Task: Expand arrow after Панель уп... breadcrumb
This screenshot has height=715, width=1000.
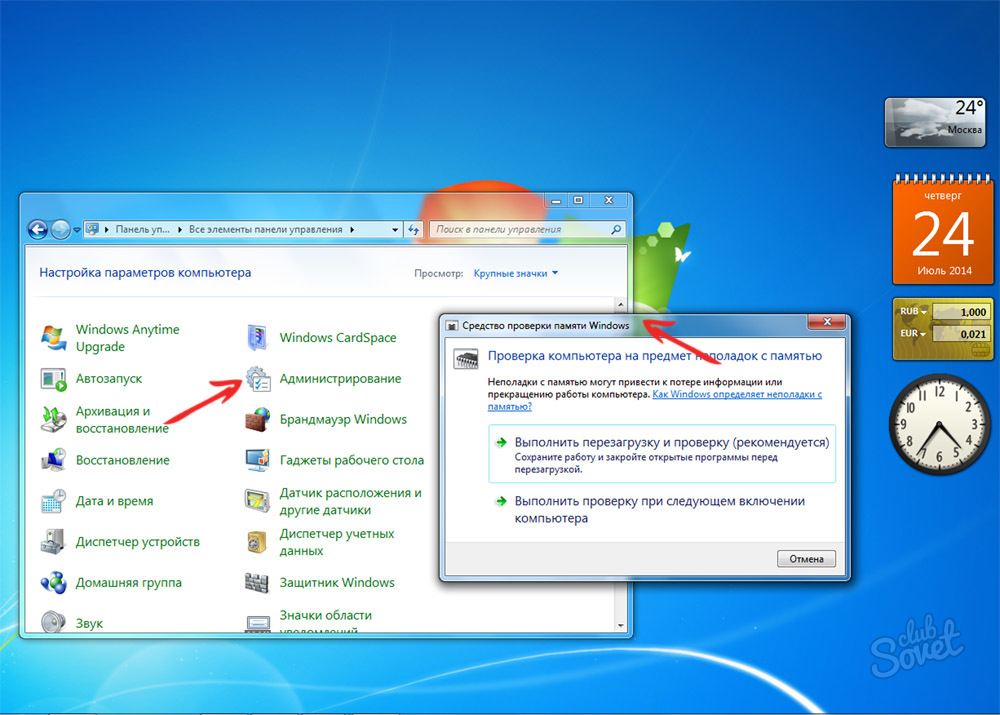Action: pyautogui.click(x=180, y=230)
